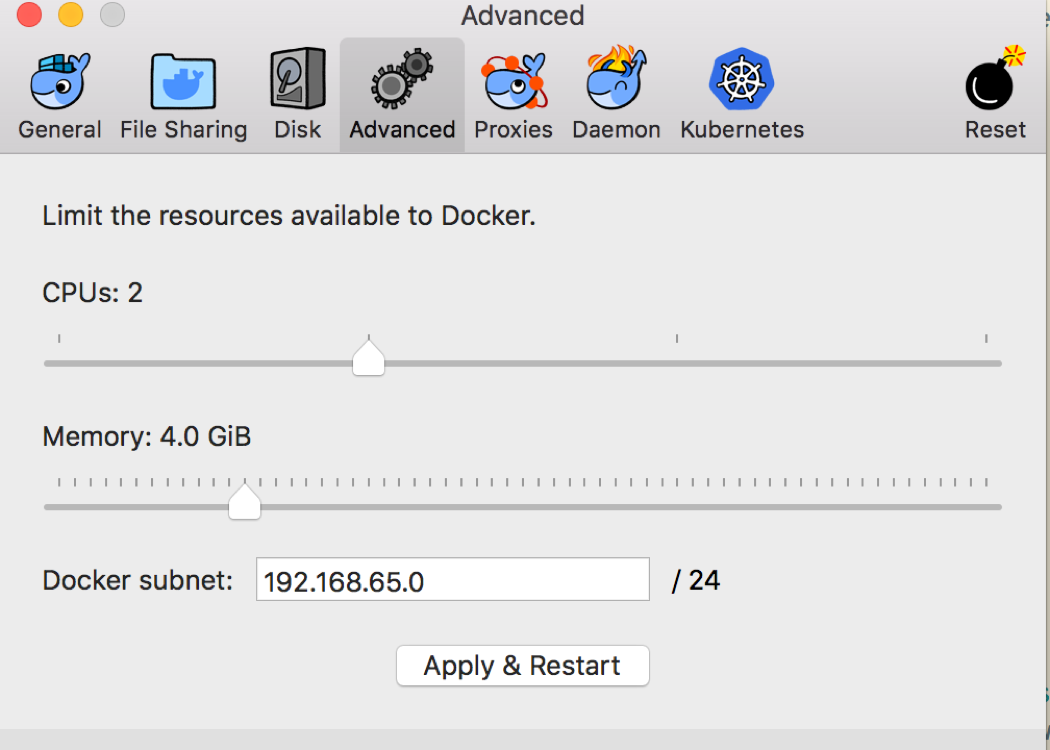Open the Proxies settings pane

click(x=514, y=96)
